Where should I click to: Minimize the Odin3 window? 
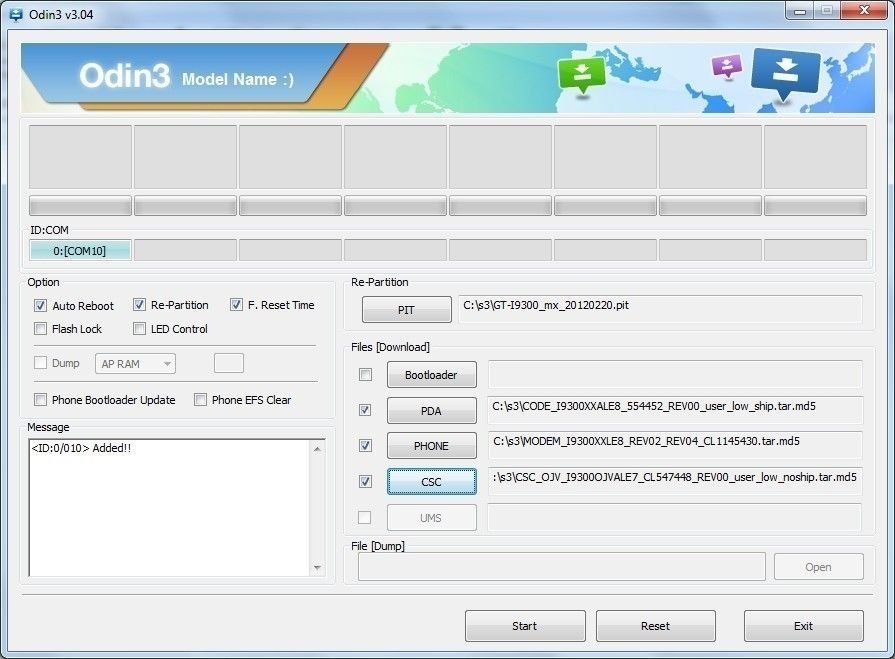pyautogui.click(x=800, y=11)
